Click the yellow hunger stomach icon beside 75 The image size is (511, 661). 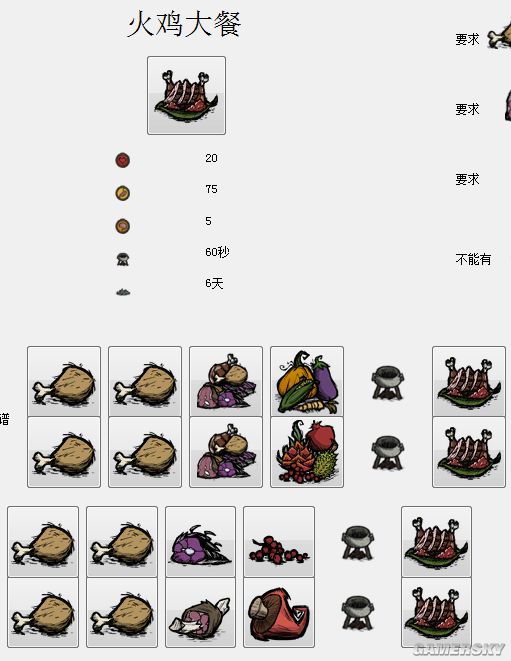point(123,193)
